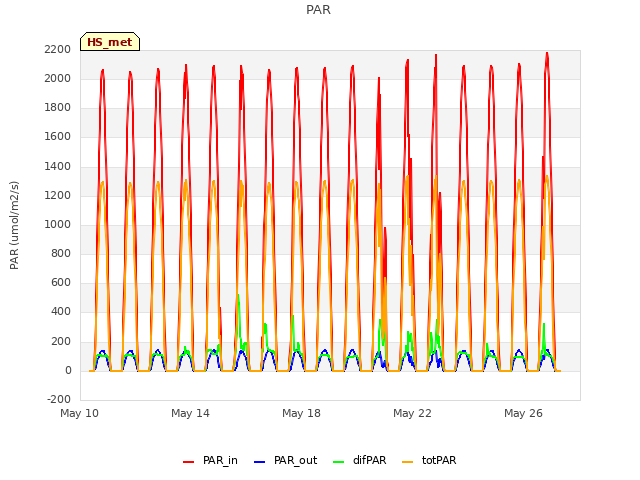This screenshot has height=480, width=640.
Task: Click the -200 y-axis tick label
Action: (x=59, y=399)
